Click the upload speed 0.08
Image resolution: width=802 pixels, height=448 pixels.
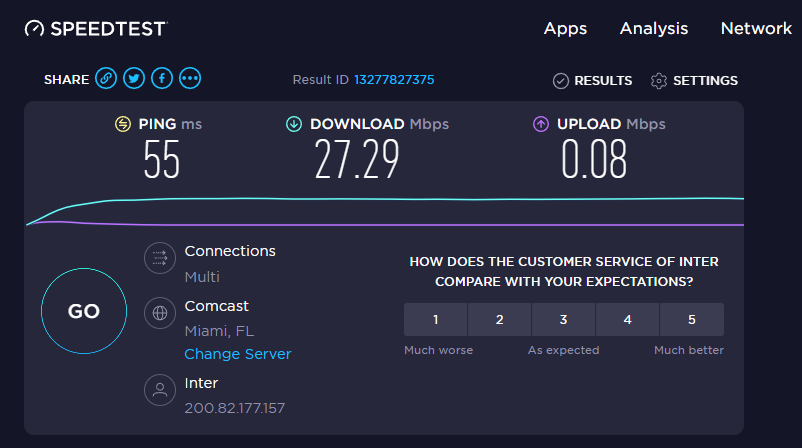(594, 160)
